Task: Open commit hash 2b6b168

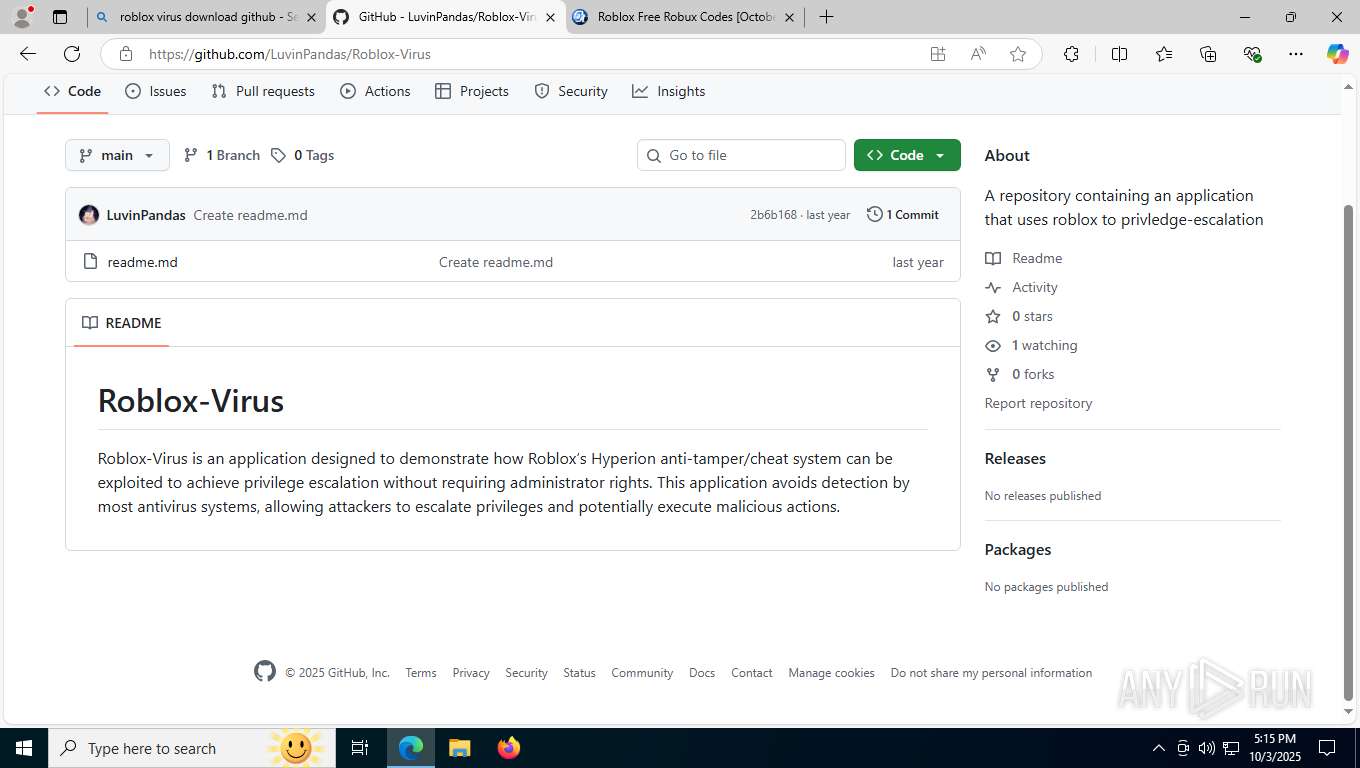Action: pyautogui.click(x=773, y=215)
